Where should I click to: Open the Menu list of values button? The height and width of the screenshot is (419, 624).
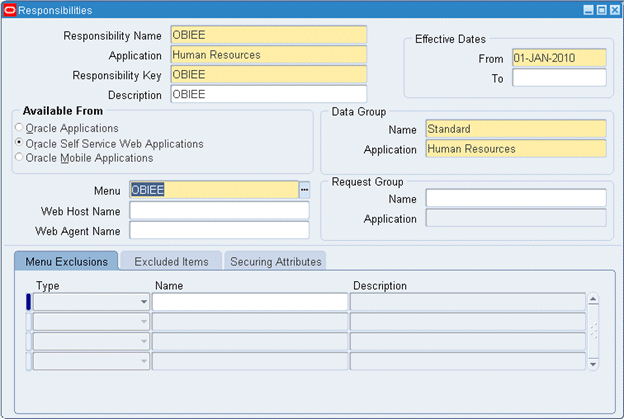click(x=304, y=190)
